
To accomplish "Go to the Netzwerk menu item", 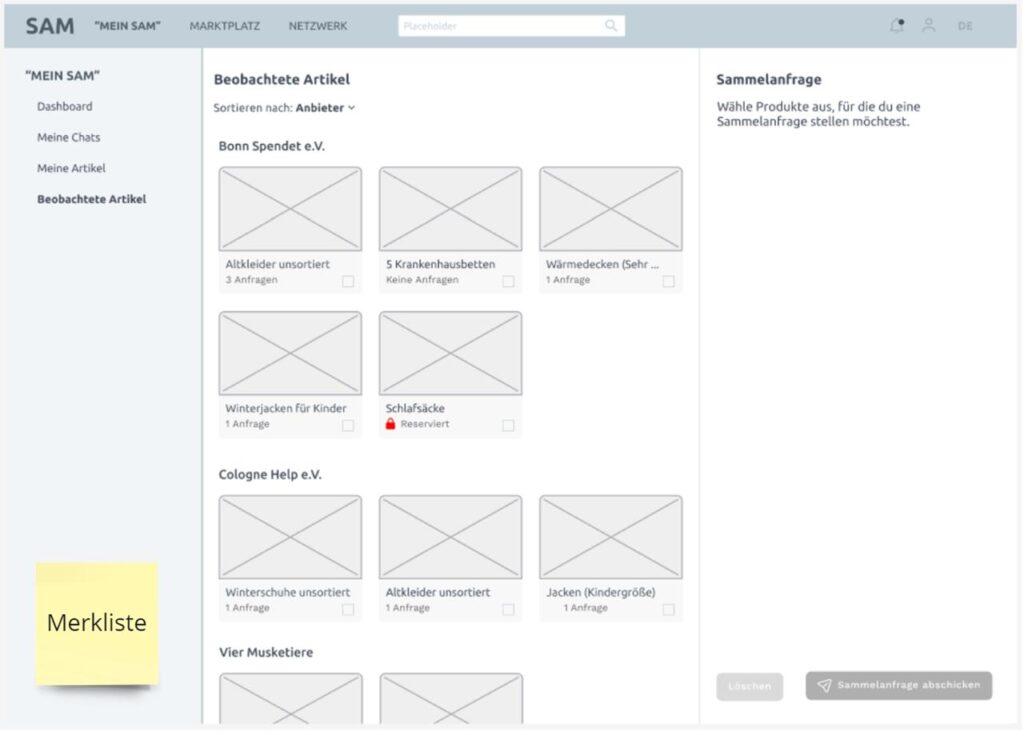I will click(x=318, y=26).
